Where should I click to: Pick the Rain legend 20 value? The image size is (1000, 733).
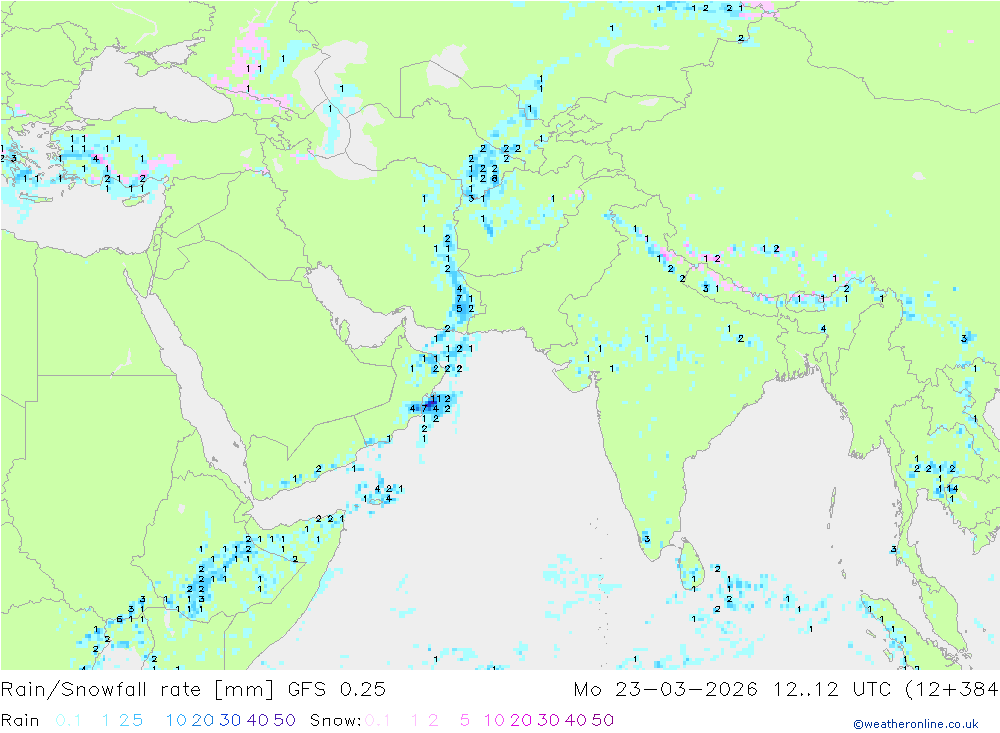(203, 720)
